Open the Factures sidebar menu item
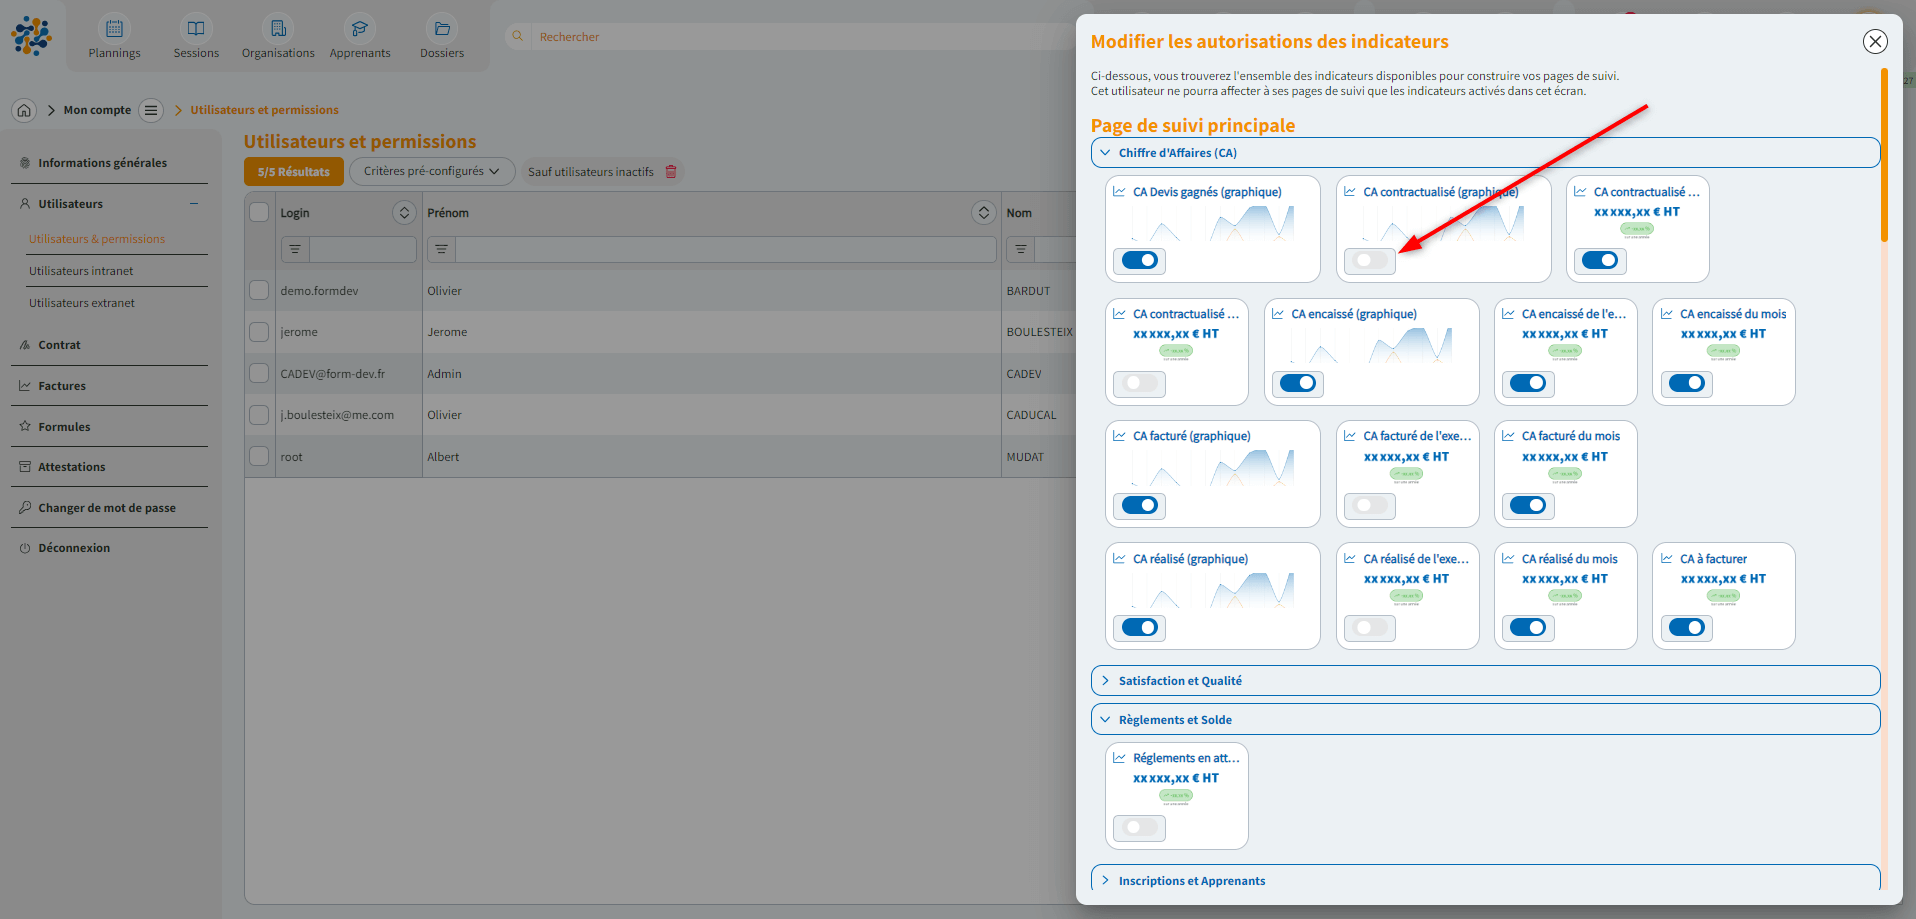 pyautogui.click(x=62, y=386)
